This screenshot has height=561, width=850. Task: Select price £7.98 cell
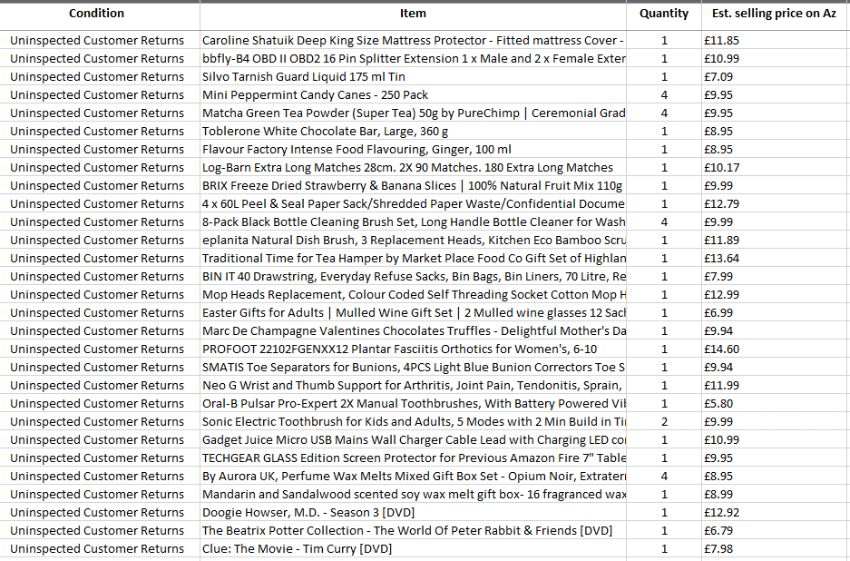pos(775,549)
